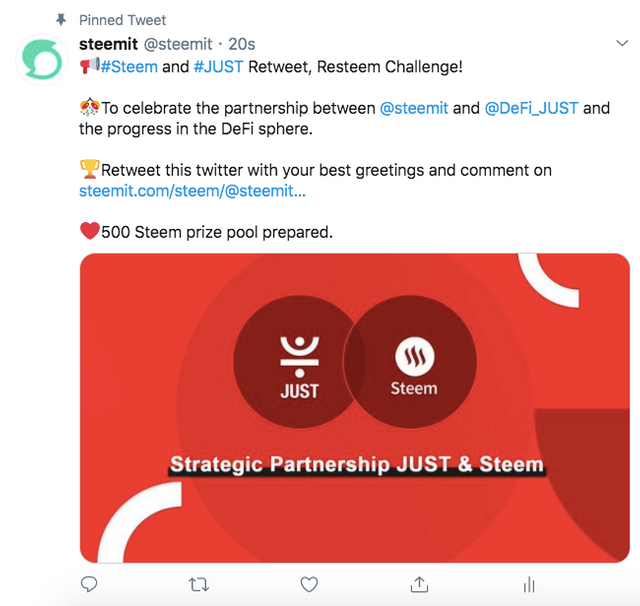The height and width of the screenshot is (606, 640).
Task: Click the steemit display name
Action: click(108, 44)
